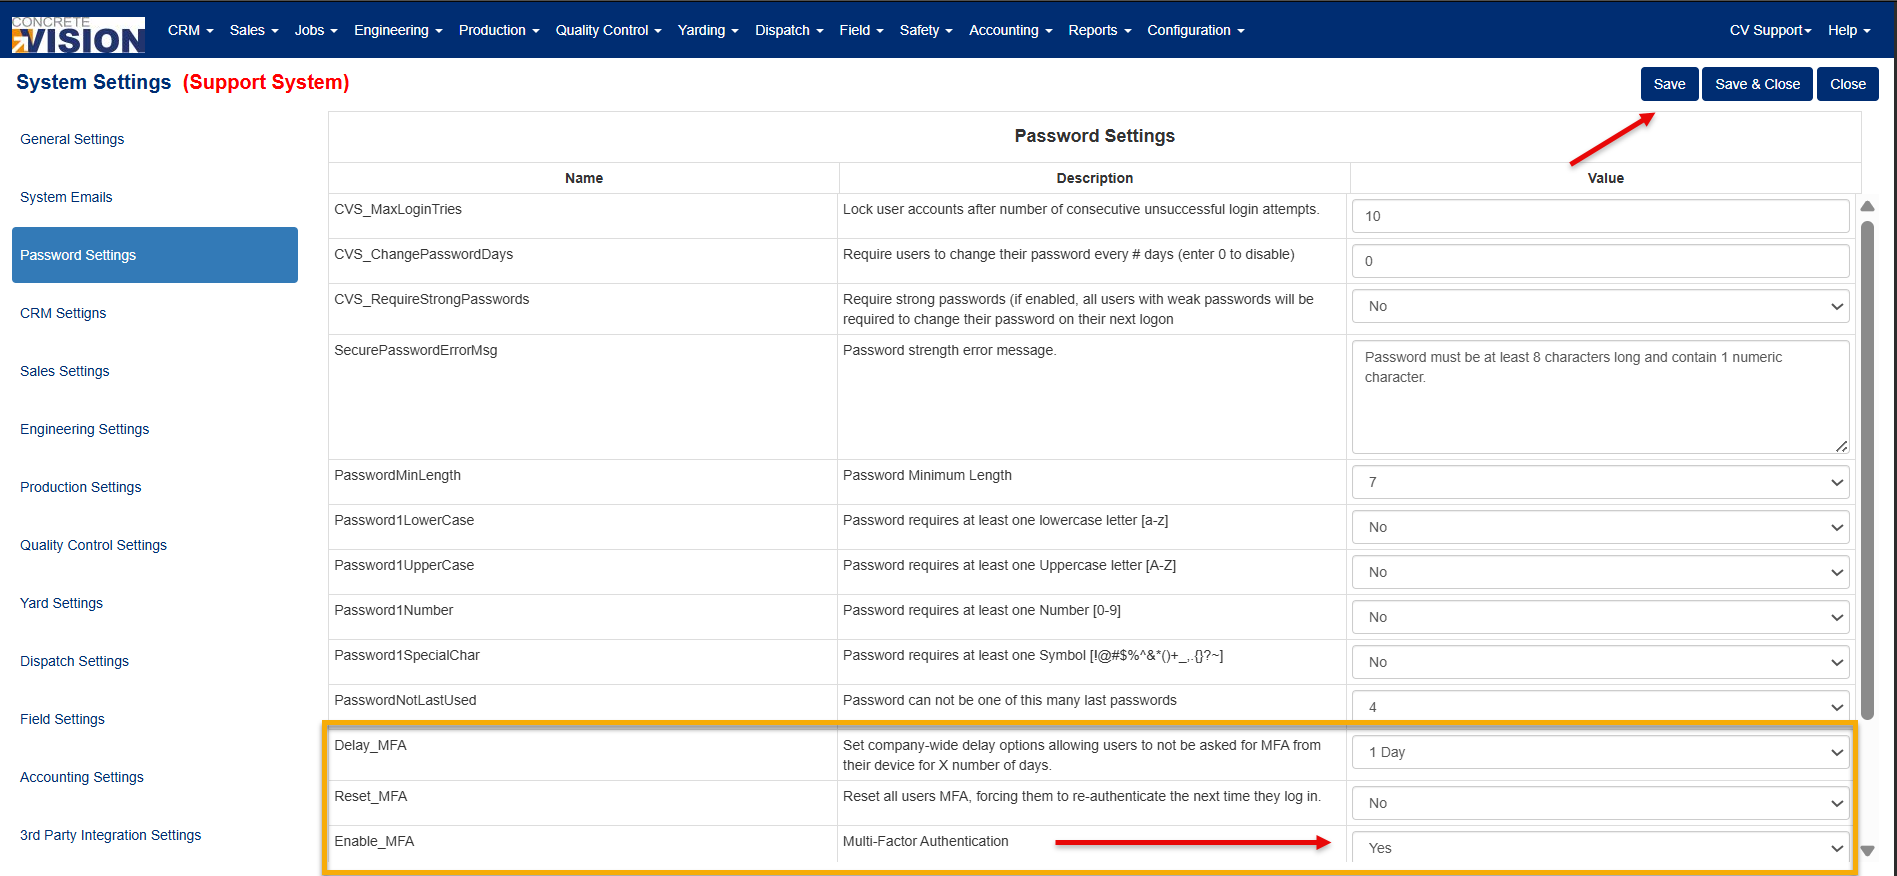Go to Dispatch Settings
The width and height of the screenshot is (1897, 876).
pyautogui.click(x=75, y=661)
